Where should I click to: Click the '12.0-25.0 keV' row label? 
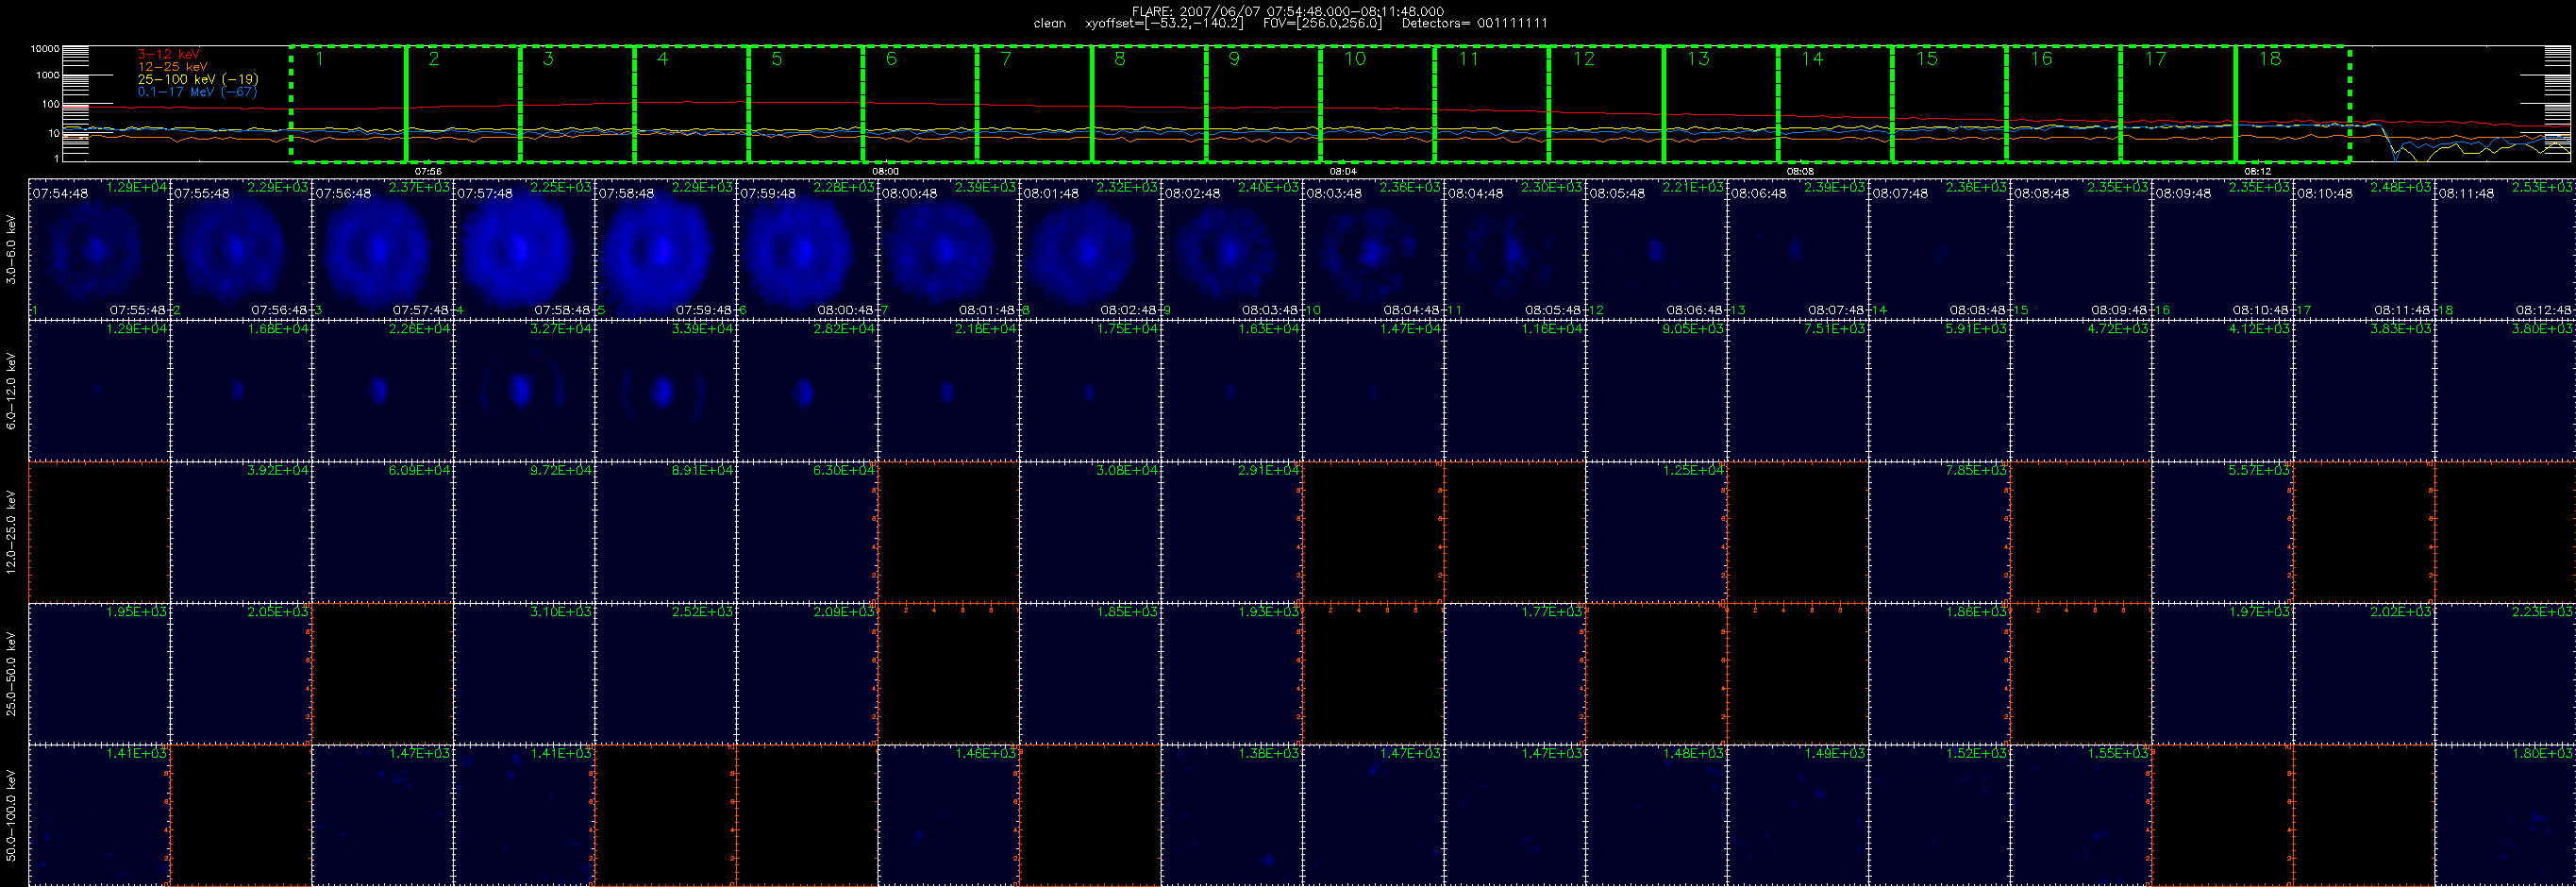(11, 532)
